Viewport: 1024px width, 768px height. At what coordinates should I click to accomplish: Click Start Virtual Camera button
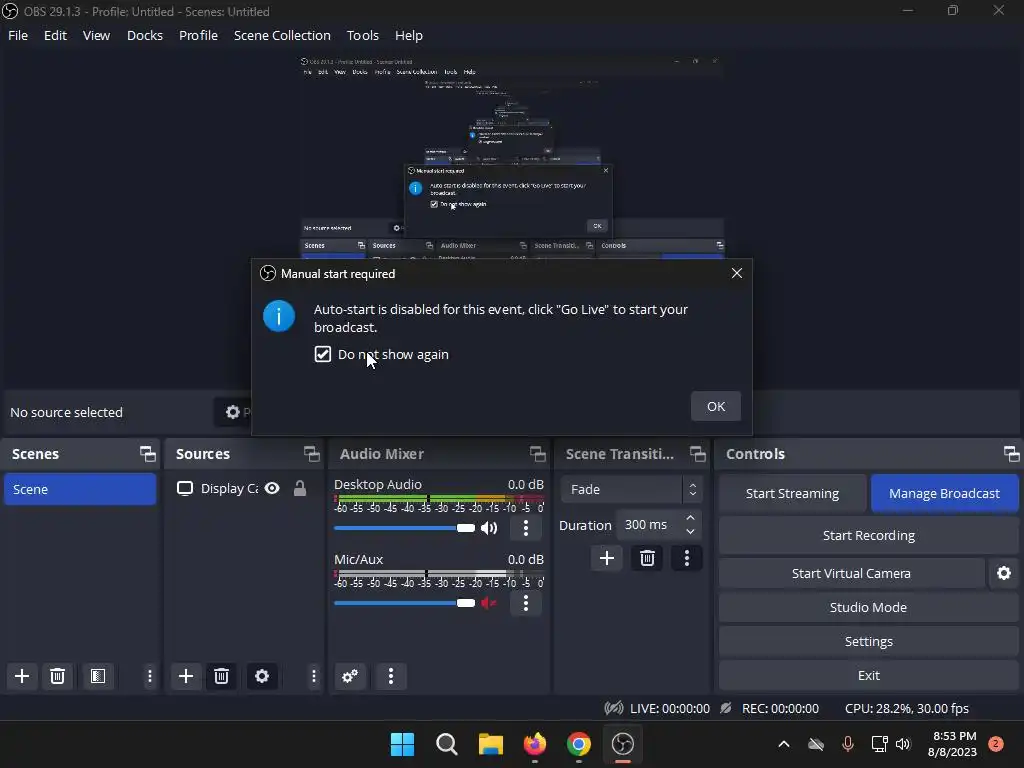tap(852, 573)
